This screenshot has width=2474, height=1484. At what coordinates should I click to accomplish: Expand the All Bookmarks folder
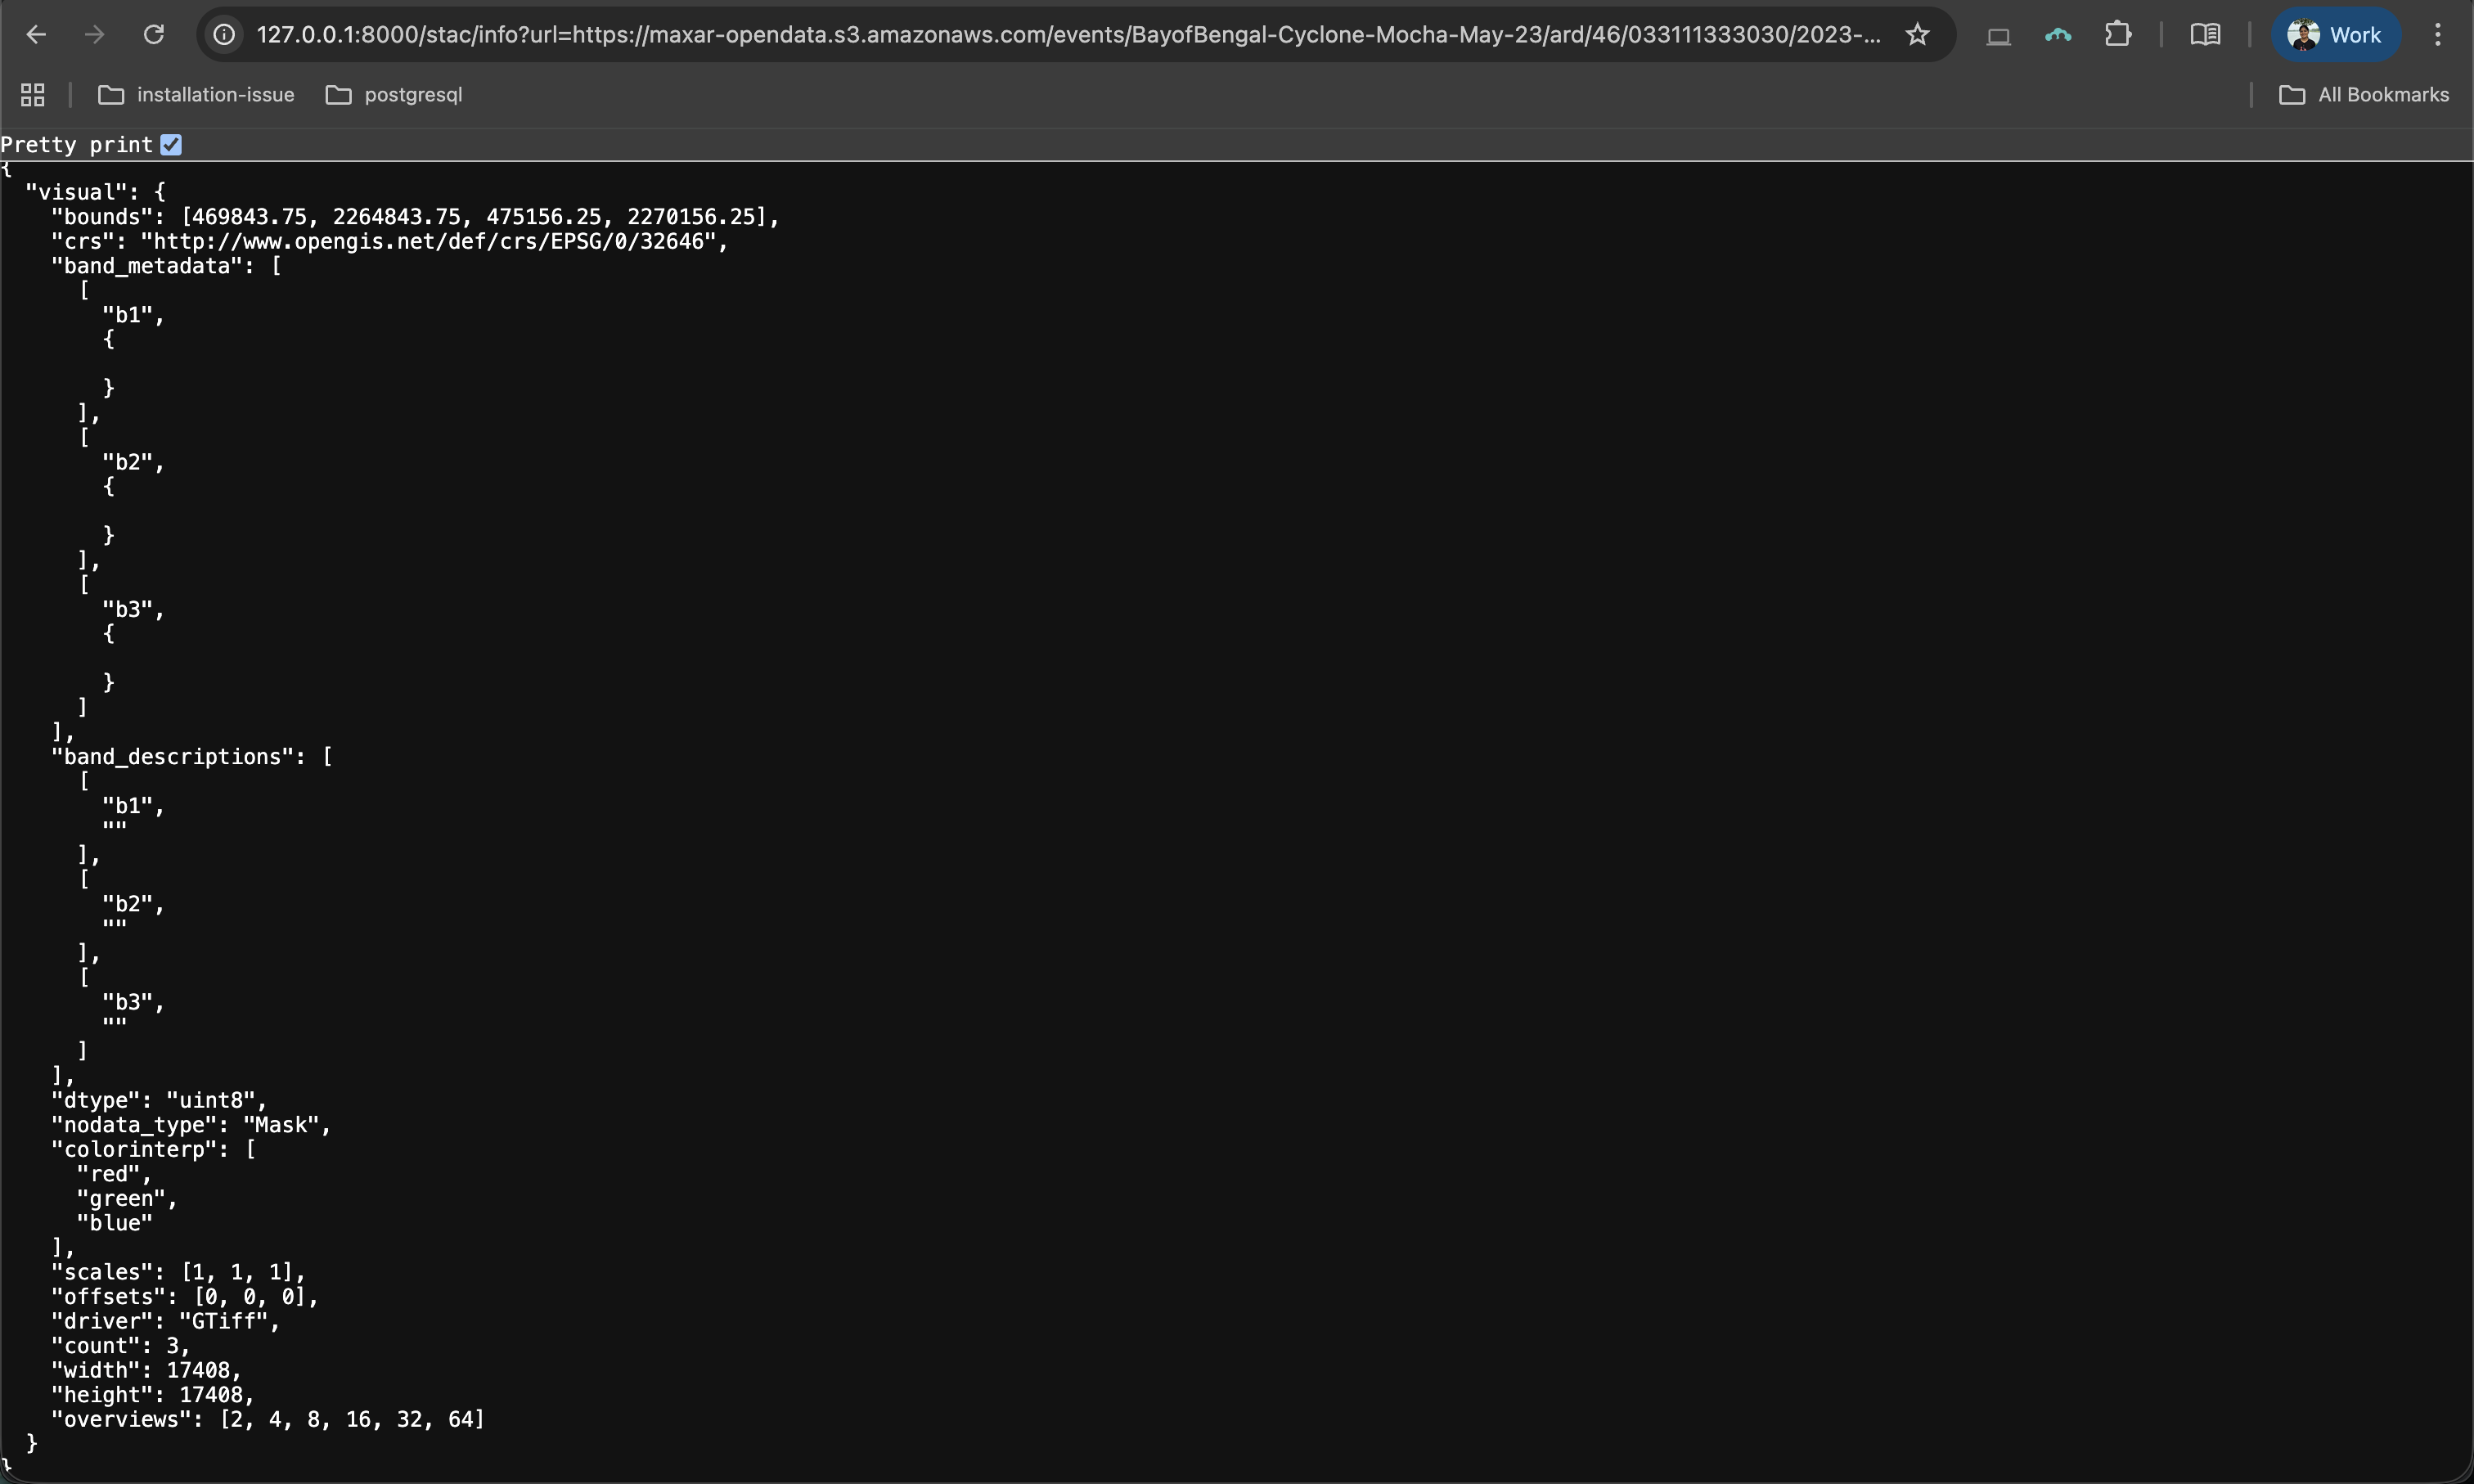(2363, 95)
